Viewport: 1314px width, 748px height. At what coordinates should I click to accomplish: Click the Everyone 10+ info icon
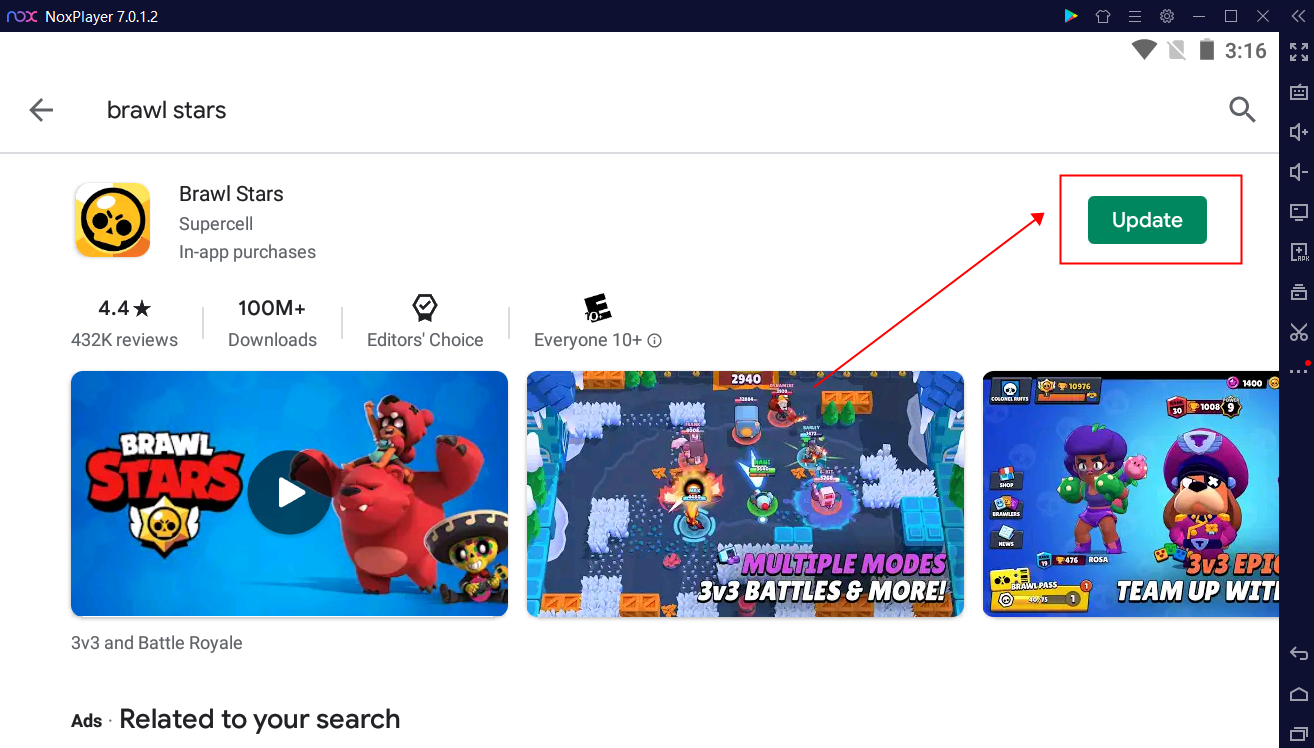pyautogui.click(x=655, y=340)
